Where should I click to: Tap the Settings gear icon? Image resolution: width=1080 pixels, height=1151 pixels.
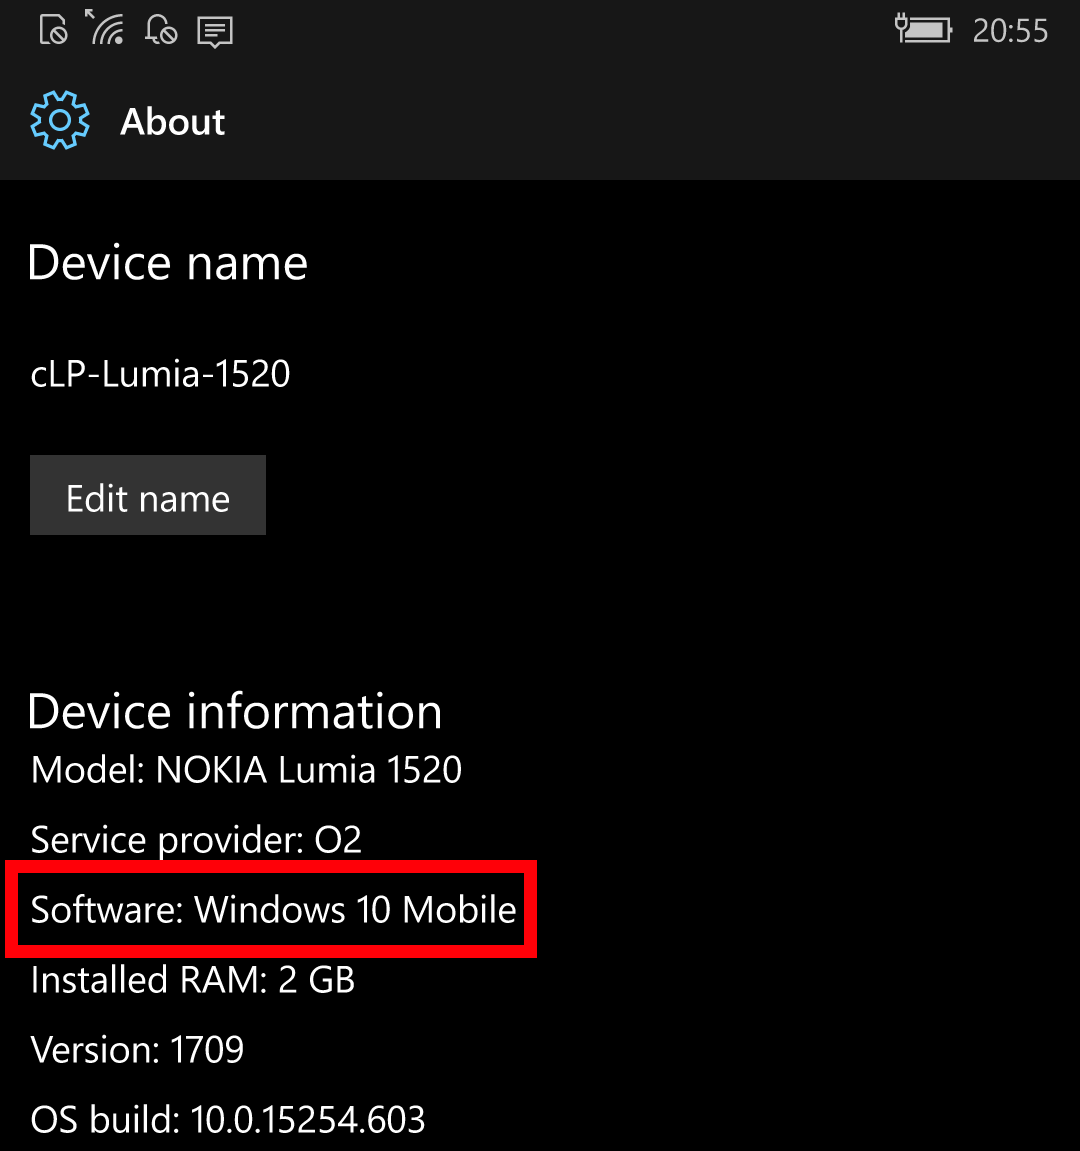click(60, 121)
